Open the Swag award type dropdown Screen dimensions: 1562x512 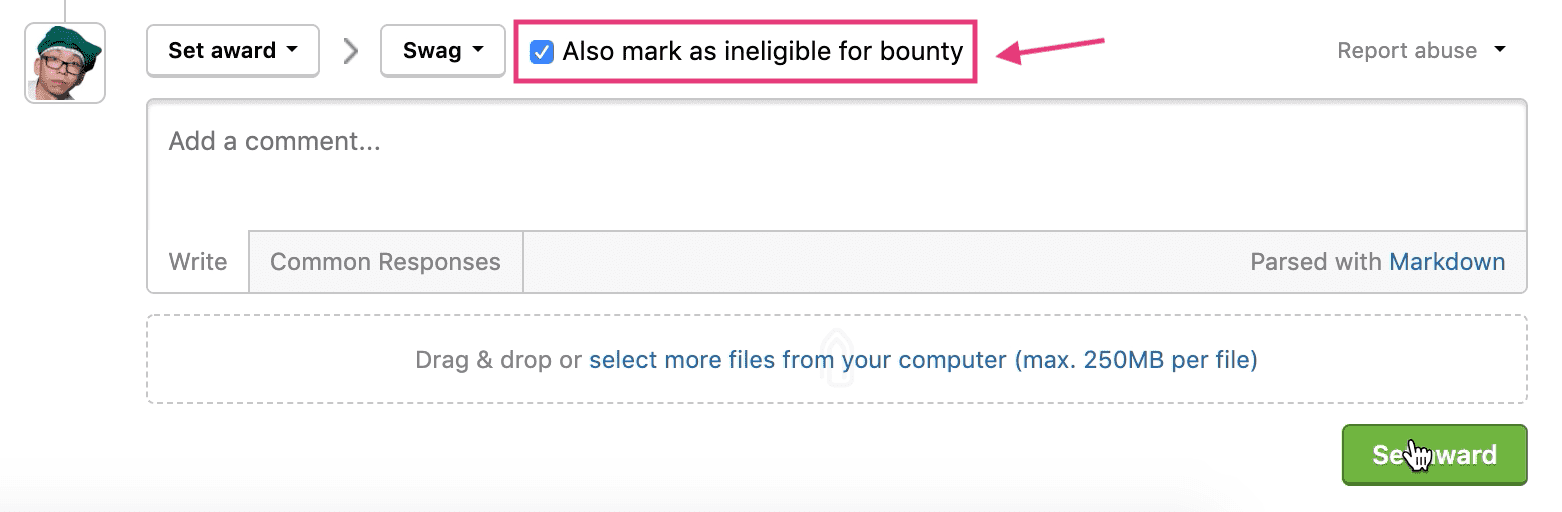(442, 51)
